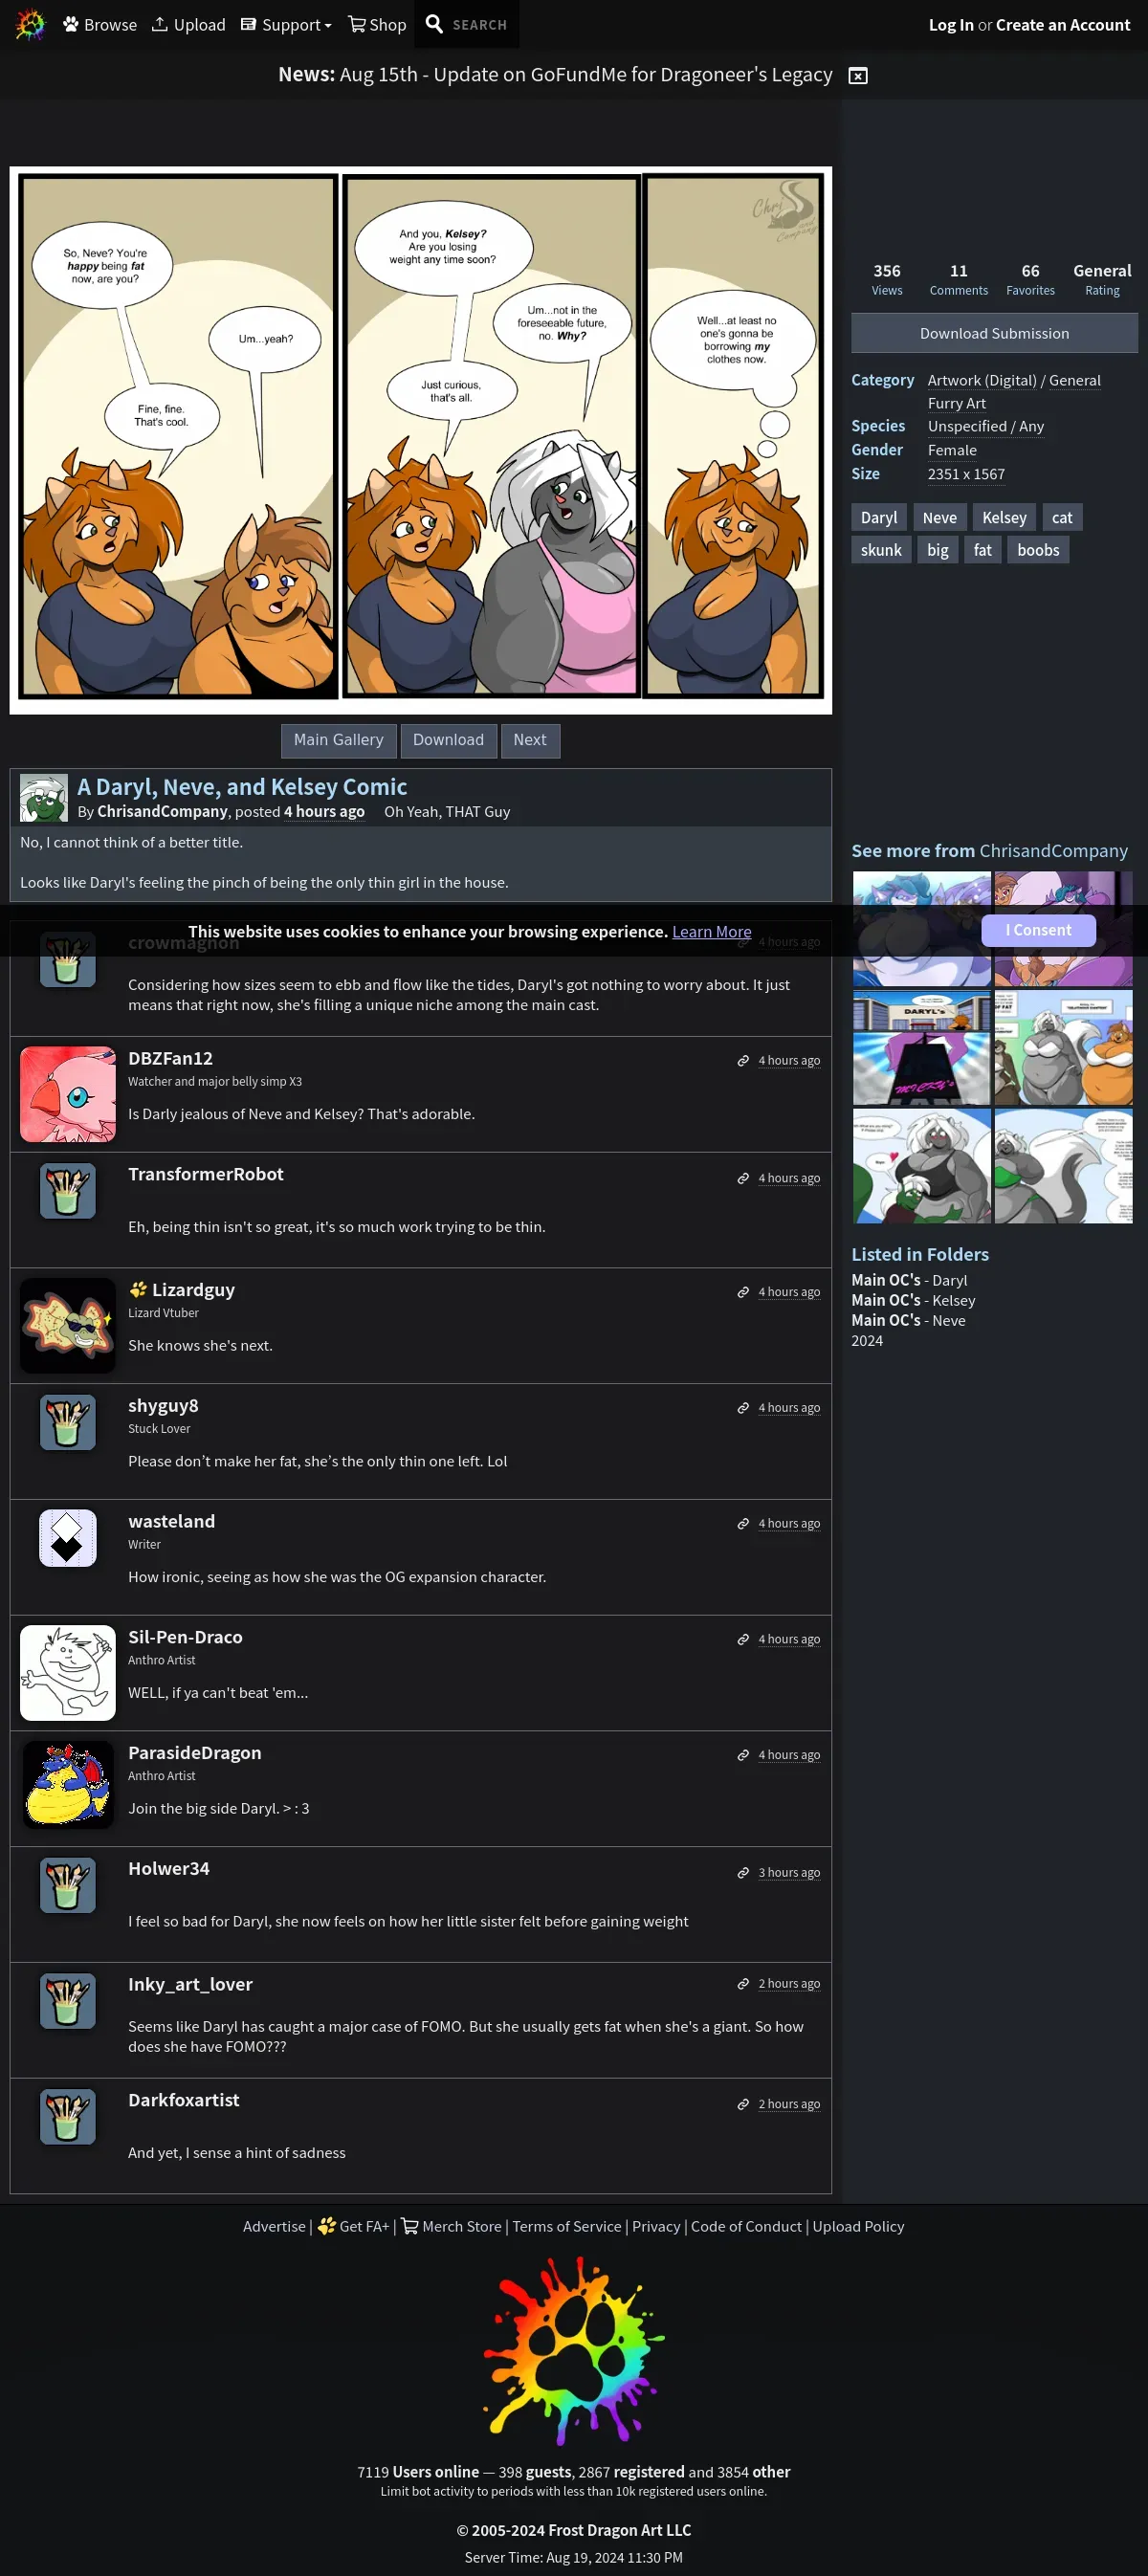1148x2576 pixels.
Task: Click paw badge next to Lizardguy
Action: click(138, 1290)
